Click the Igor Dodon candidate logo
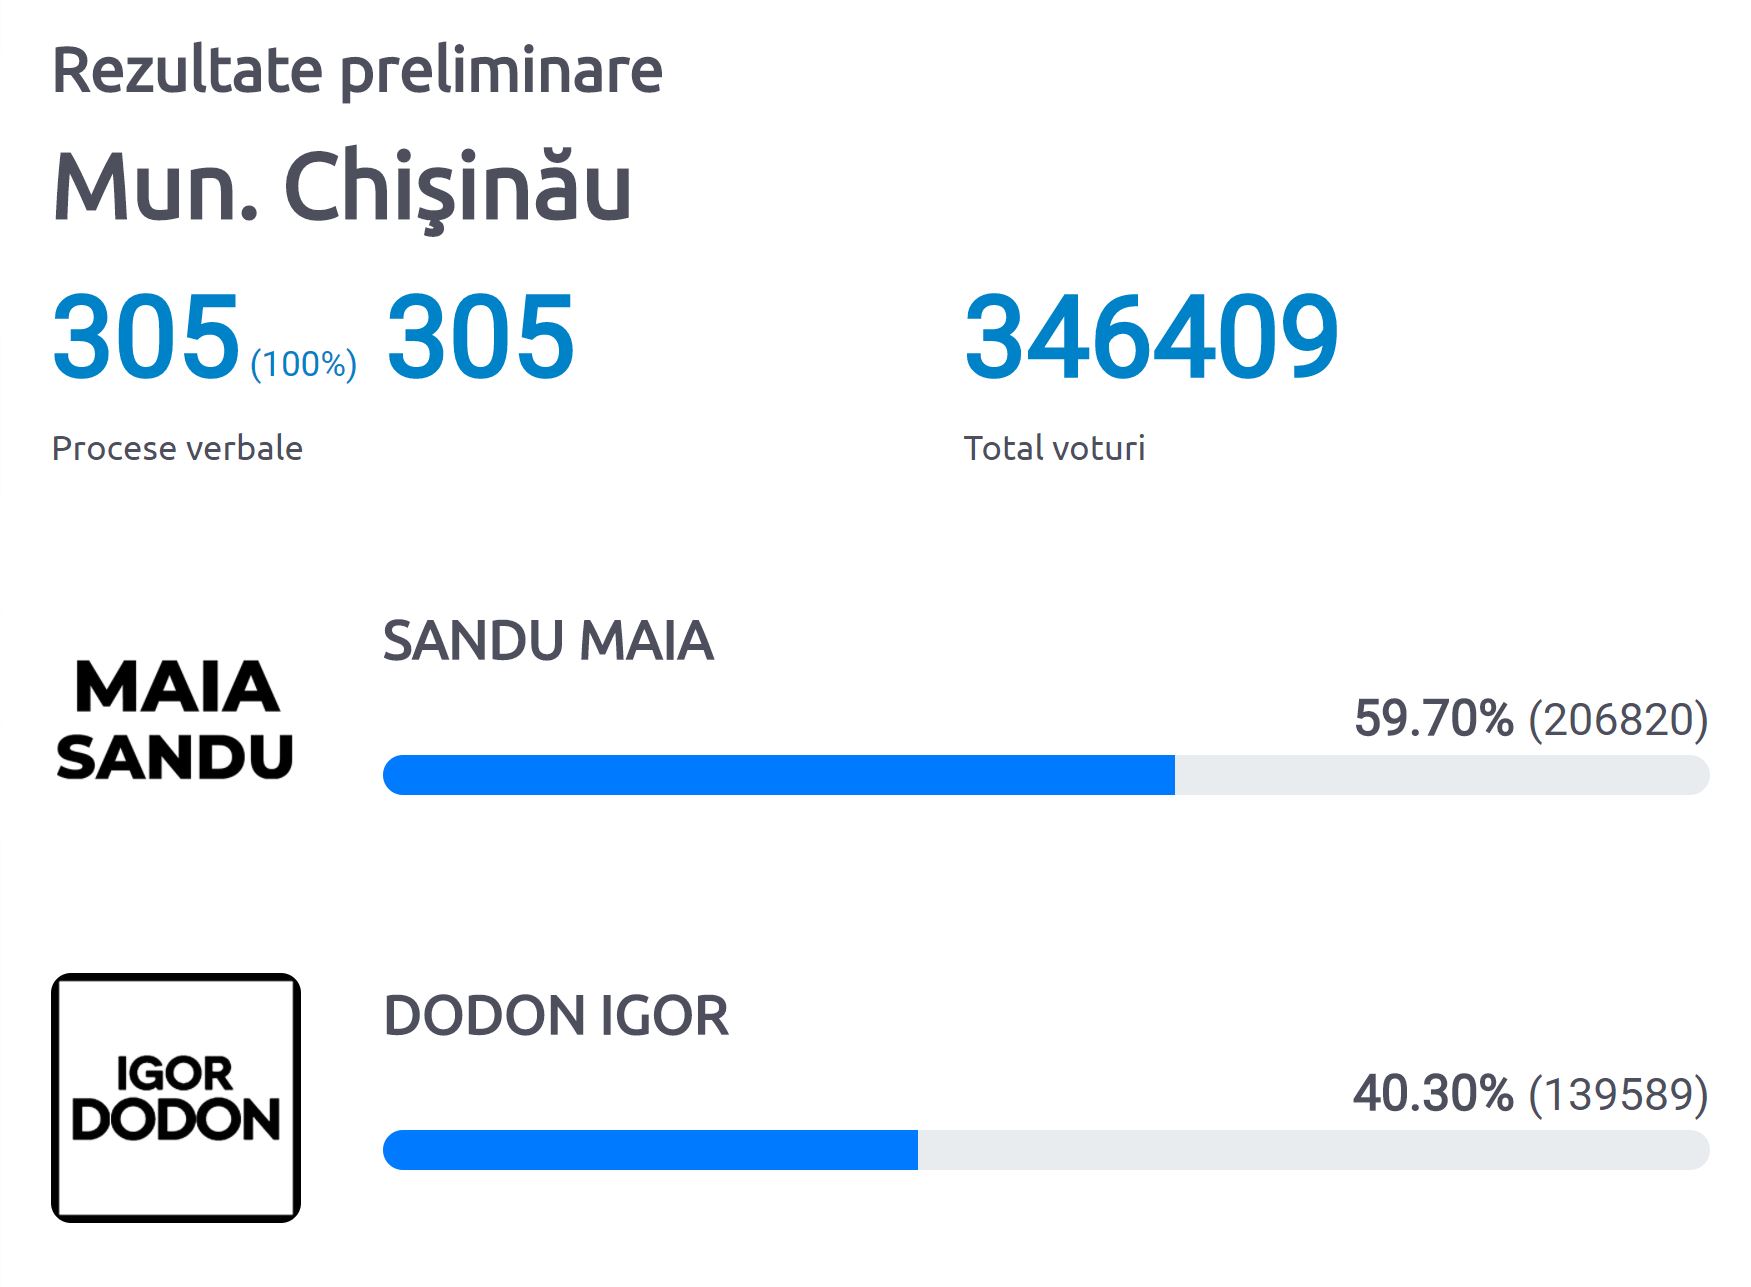The image size is (1751, 1287). click(x=176, y=1098)
